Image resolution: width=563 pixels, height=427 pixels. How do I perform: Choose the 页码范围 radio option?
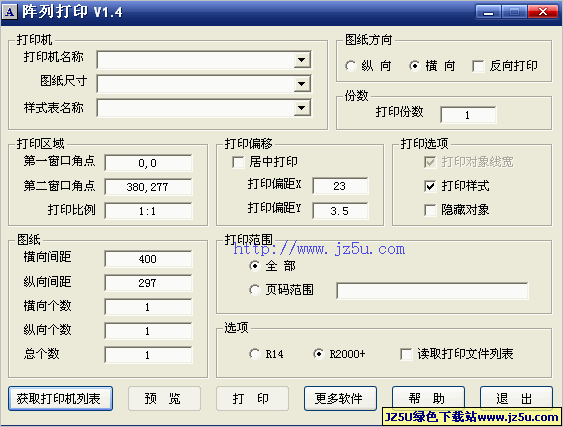pos(255,290)
